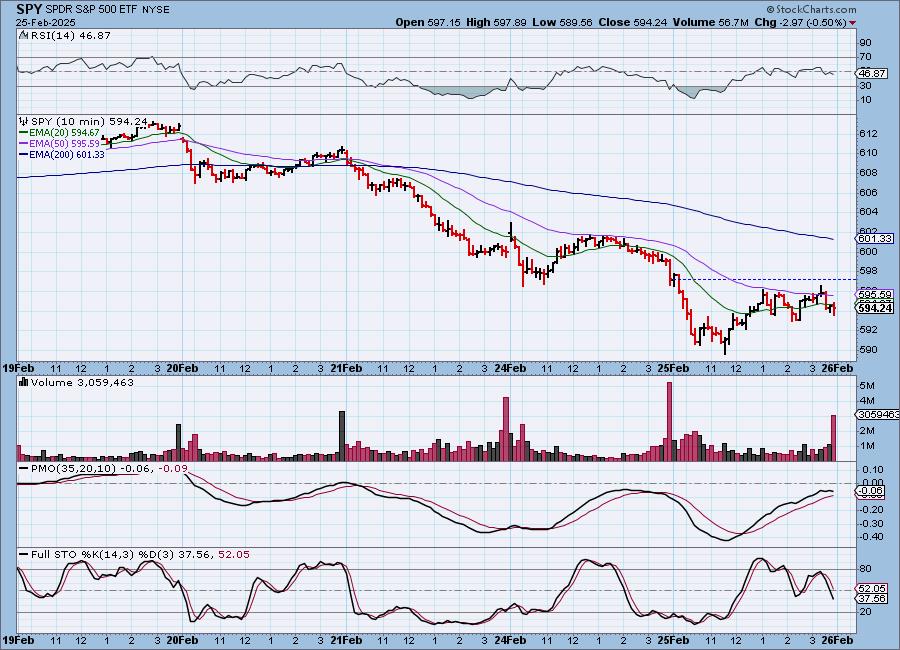Viewport: 900px width, 650px height.
Task: Click the 'High 597.89' header value
Action: pyautogui.click(x=496, y=22)
